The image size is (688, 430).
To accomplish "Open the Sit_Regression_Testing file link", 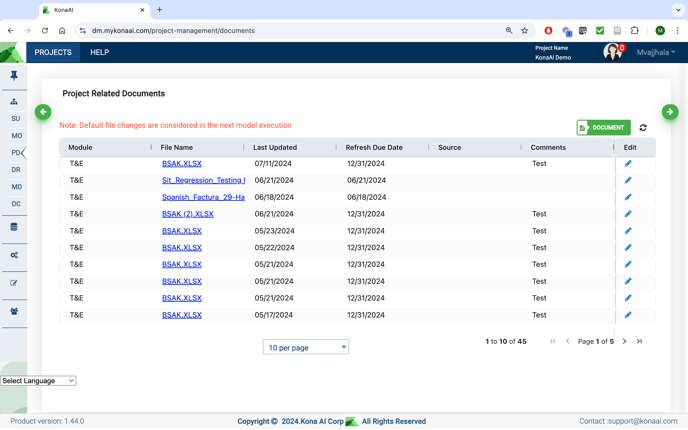I will pos(203,181).
